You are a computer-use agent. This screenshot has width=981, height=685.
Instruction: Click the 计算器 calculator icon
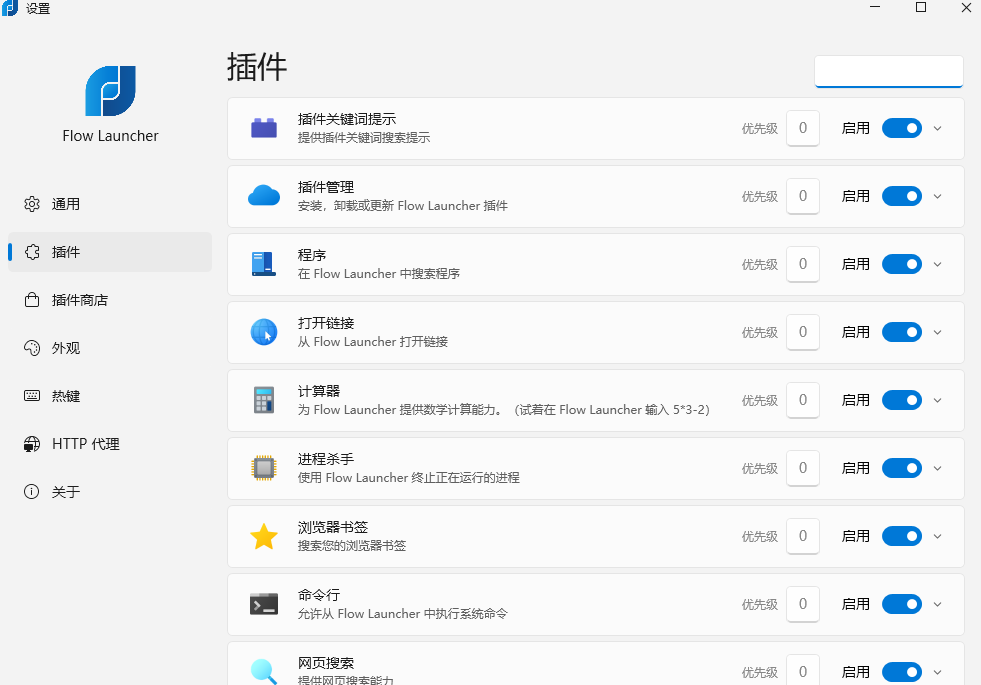click(263, 400)
